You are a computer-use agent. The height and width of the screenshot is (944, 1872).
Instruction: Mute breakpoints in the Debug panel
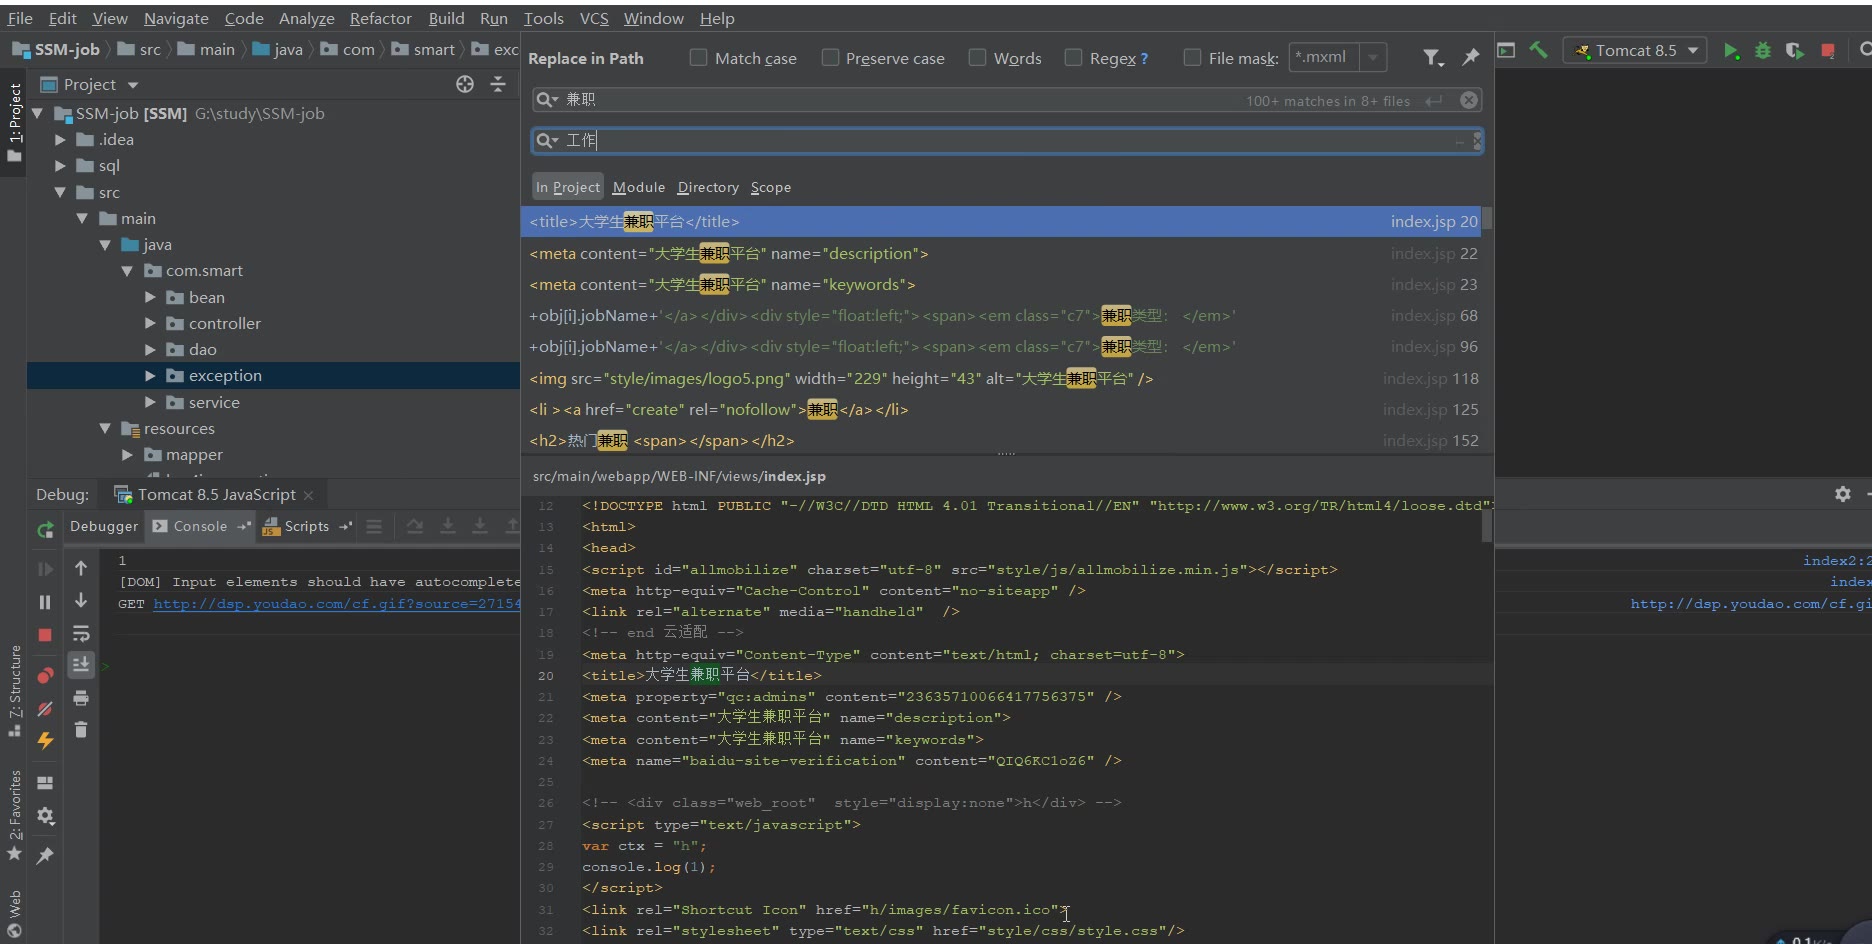45,709
